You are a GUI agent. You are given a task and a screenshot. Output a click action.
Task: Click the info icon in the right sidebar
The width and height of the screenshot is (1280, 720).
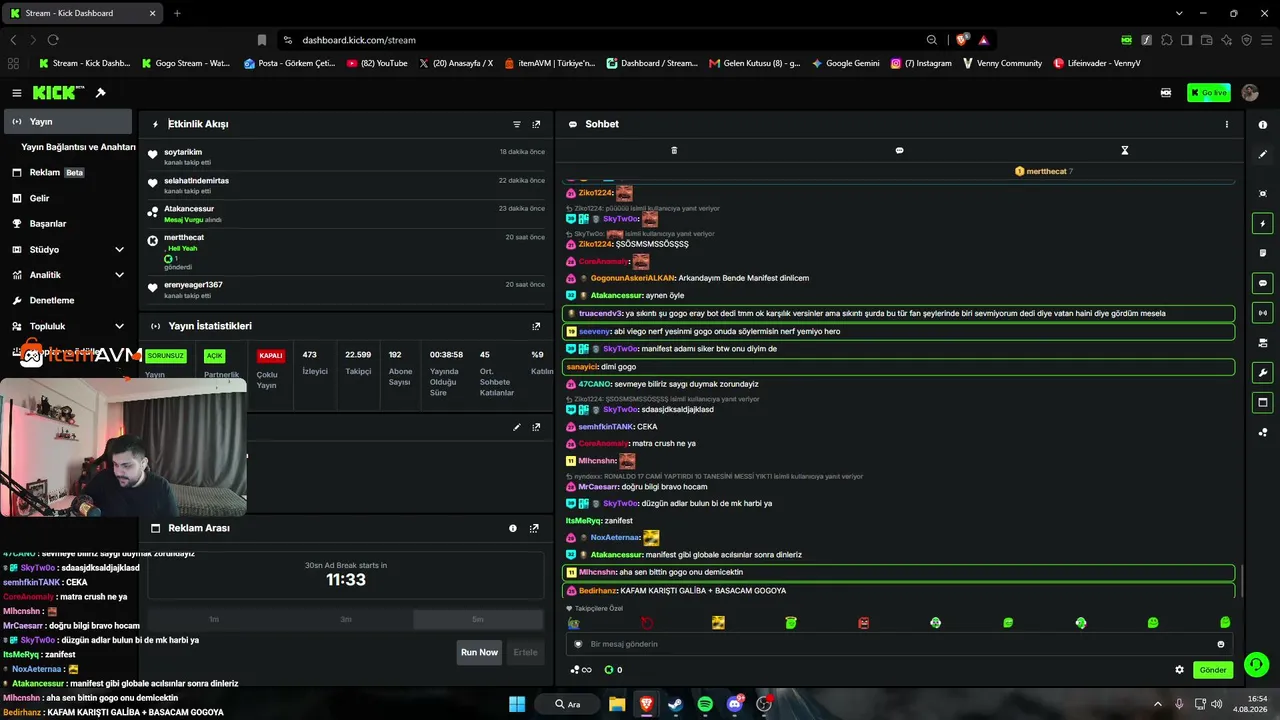click(x=1263, y=125)
